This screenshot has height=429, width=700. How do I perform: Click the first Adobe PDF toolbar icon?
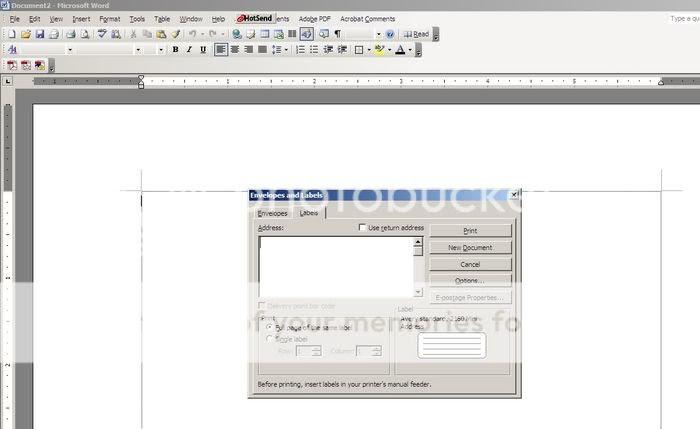[x=12, y=66]
